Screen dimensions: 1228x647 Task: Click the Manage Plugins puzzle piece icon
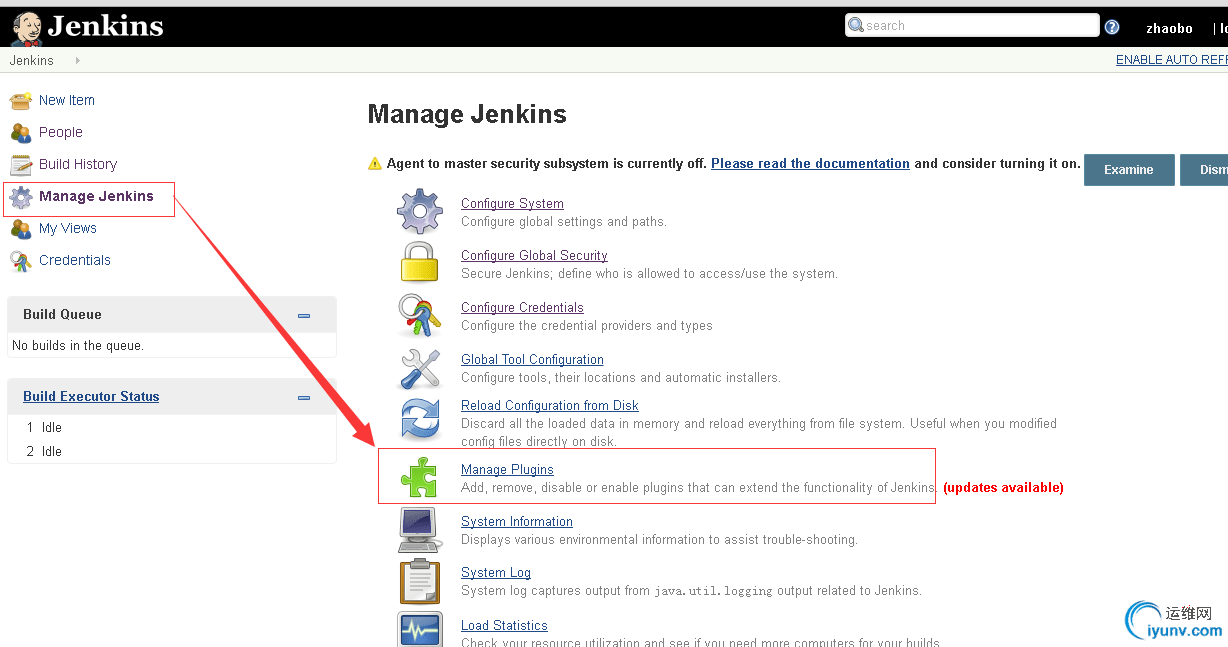tap(420, 476)
